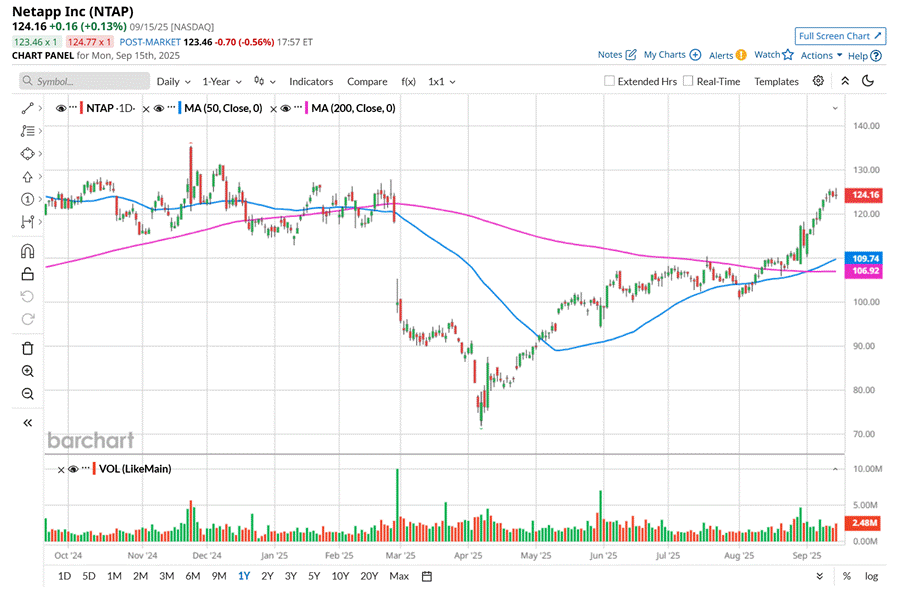Screen dimensions: 902x593
Task: Select the Max time range
Action: (x=399, y=576)
